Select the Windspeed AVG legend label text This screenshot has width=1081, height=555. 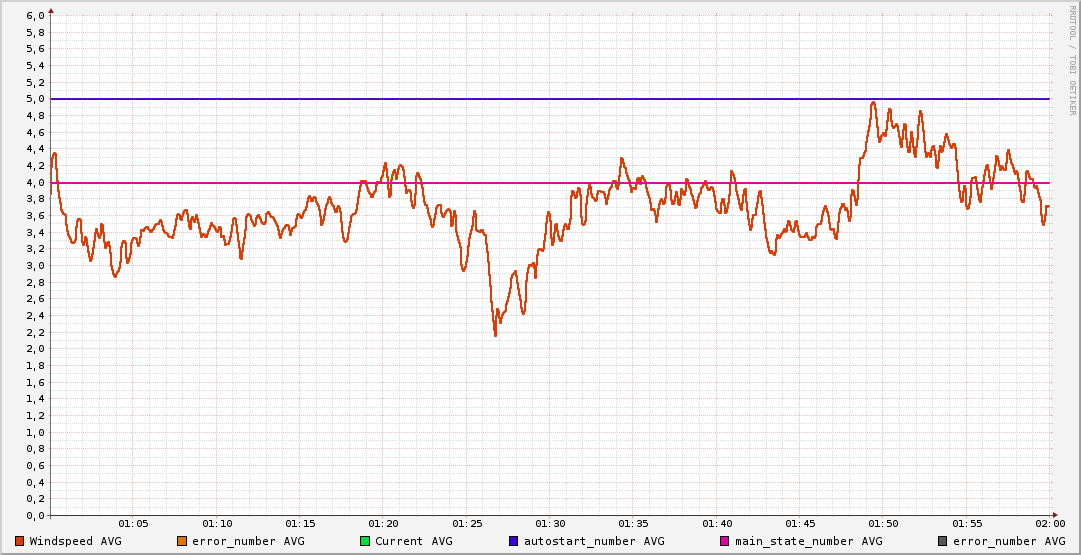point(75,541)
